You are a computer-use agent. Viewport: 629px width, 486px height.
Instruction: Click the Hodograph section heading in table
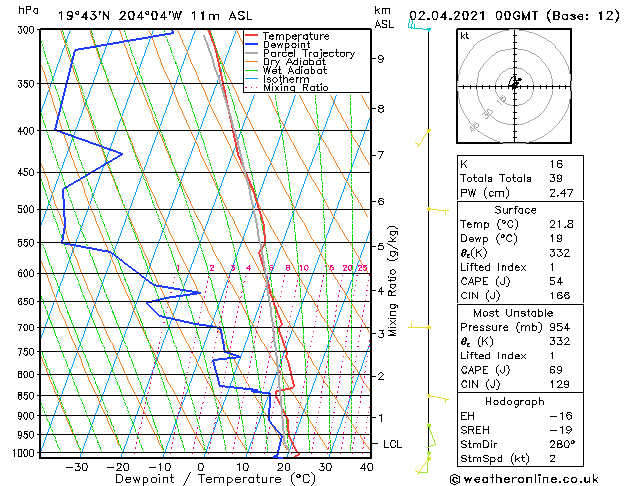[515, 402]
